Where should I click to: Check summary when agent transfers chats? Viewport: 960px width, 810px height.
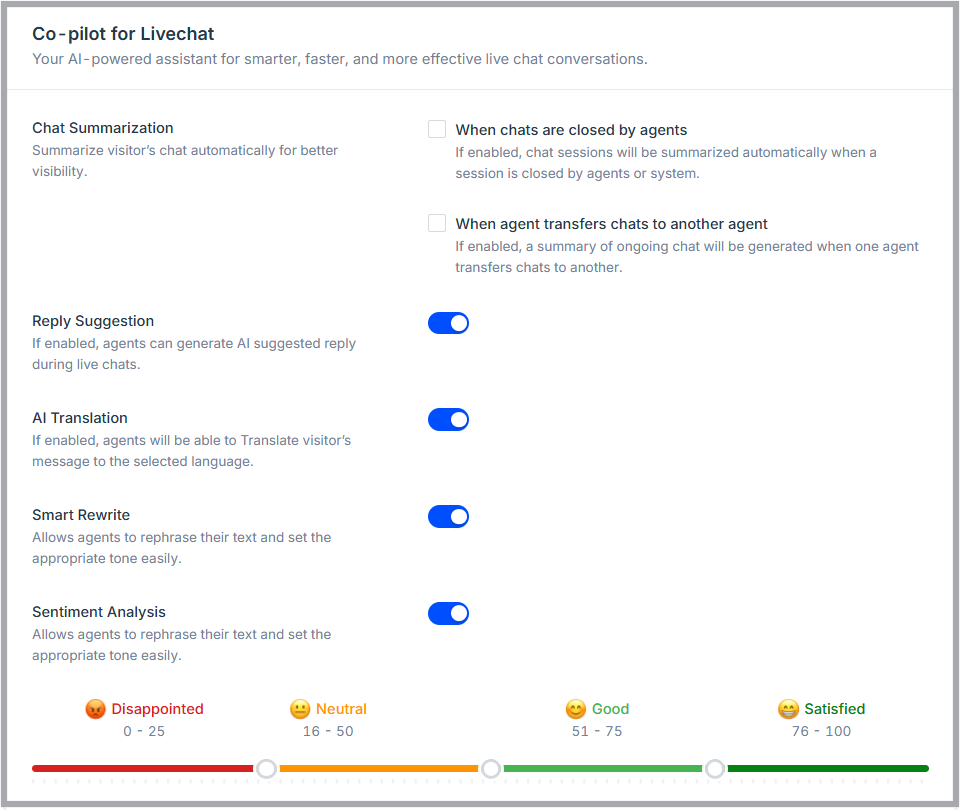pyautogui.click(x=437, y=223)
